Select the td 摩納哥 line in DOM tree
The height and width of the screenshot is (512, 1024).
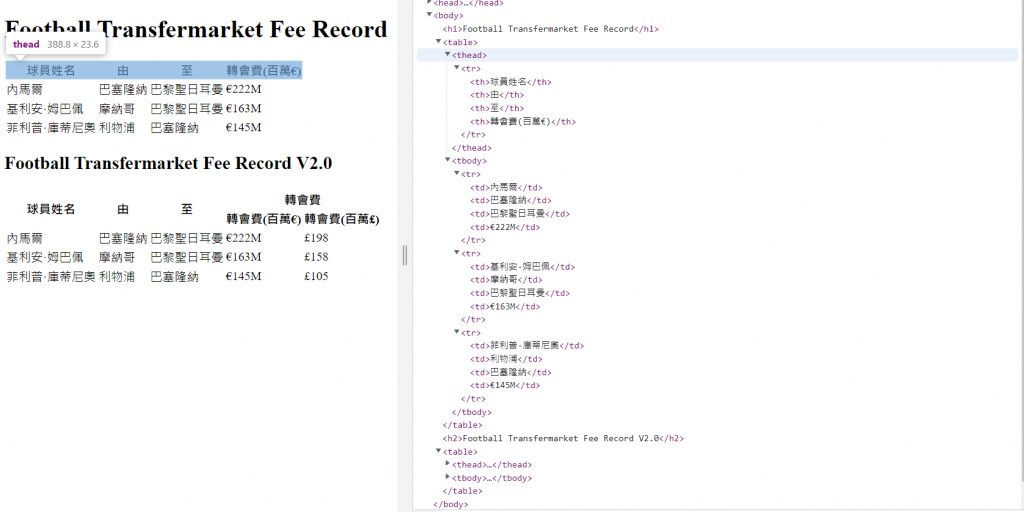click(506, 280)
